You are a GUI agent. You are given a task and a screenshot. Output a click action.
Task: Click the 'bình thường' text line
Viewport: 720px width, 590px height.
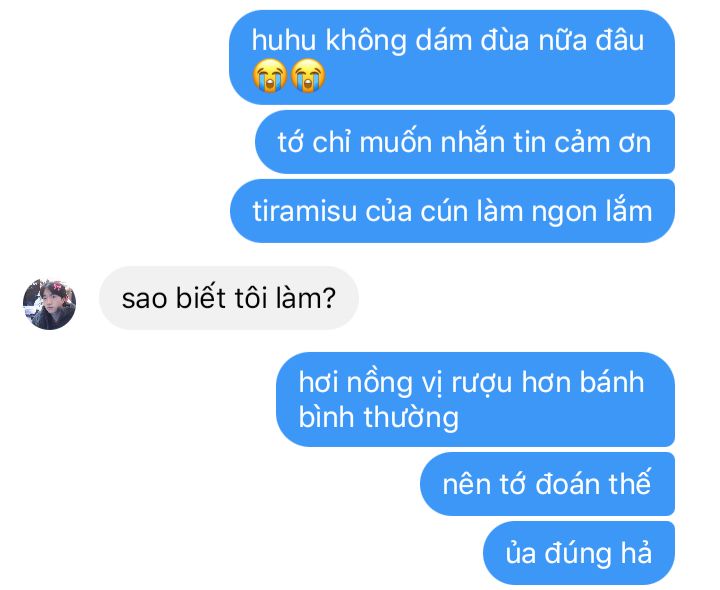(378, 418)
